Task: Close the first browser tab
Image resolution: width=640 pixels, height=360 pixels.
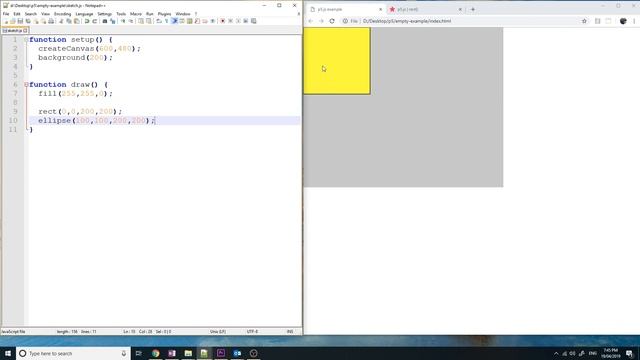Action: (x=380, y=9)
